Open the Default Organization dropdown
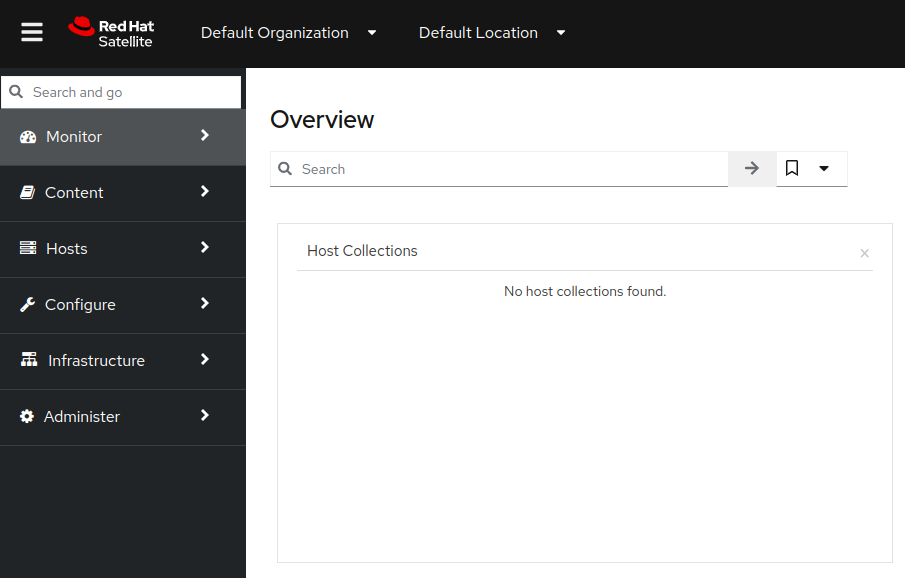 289,33
